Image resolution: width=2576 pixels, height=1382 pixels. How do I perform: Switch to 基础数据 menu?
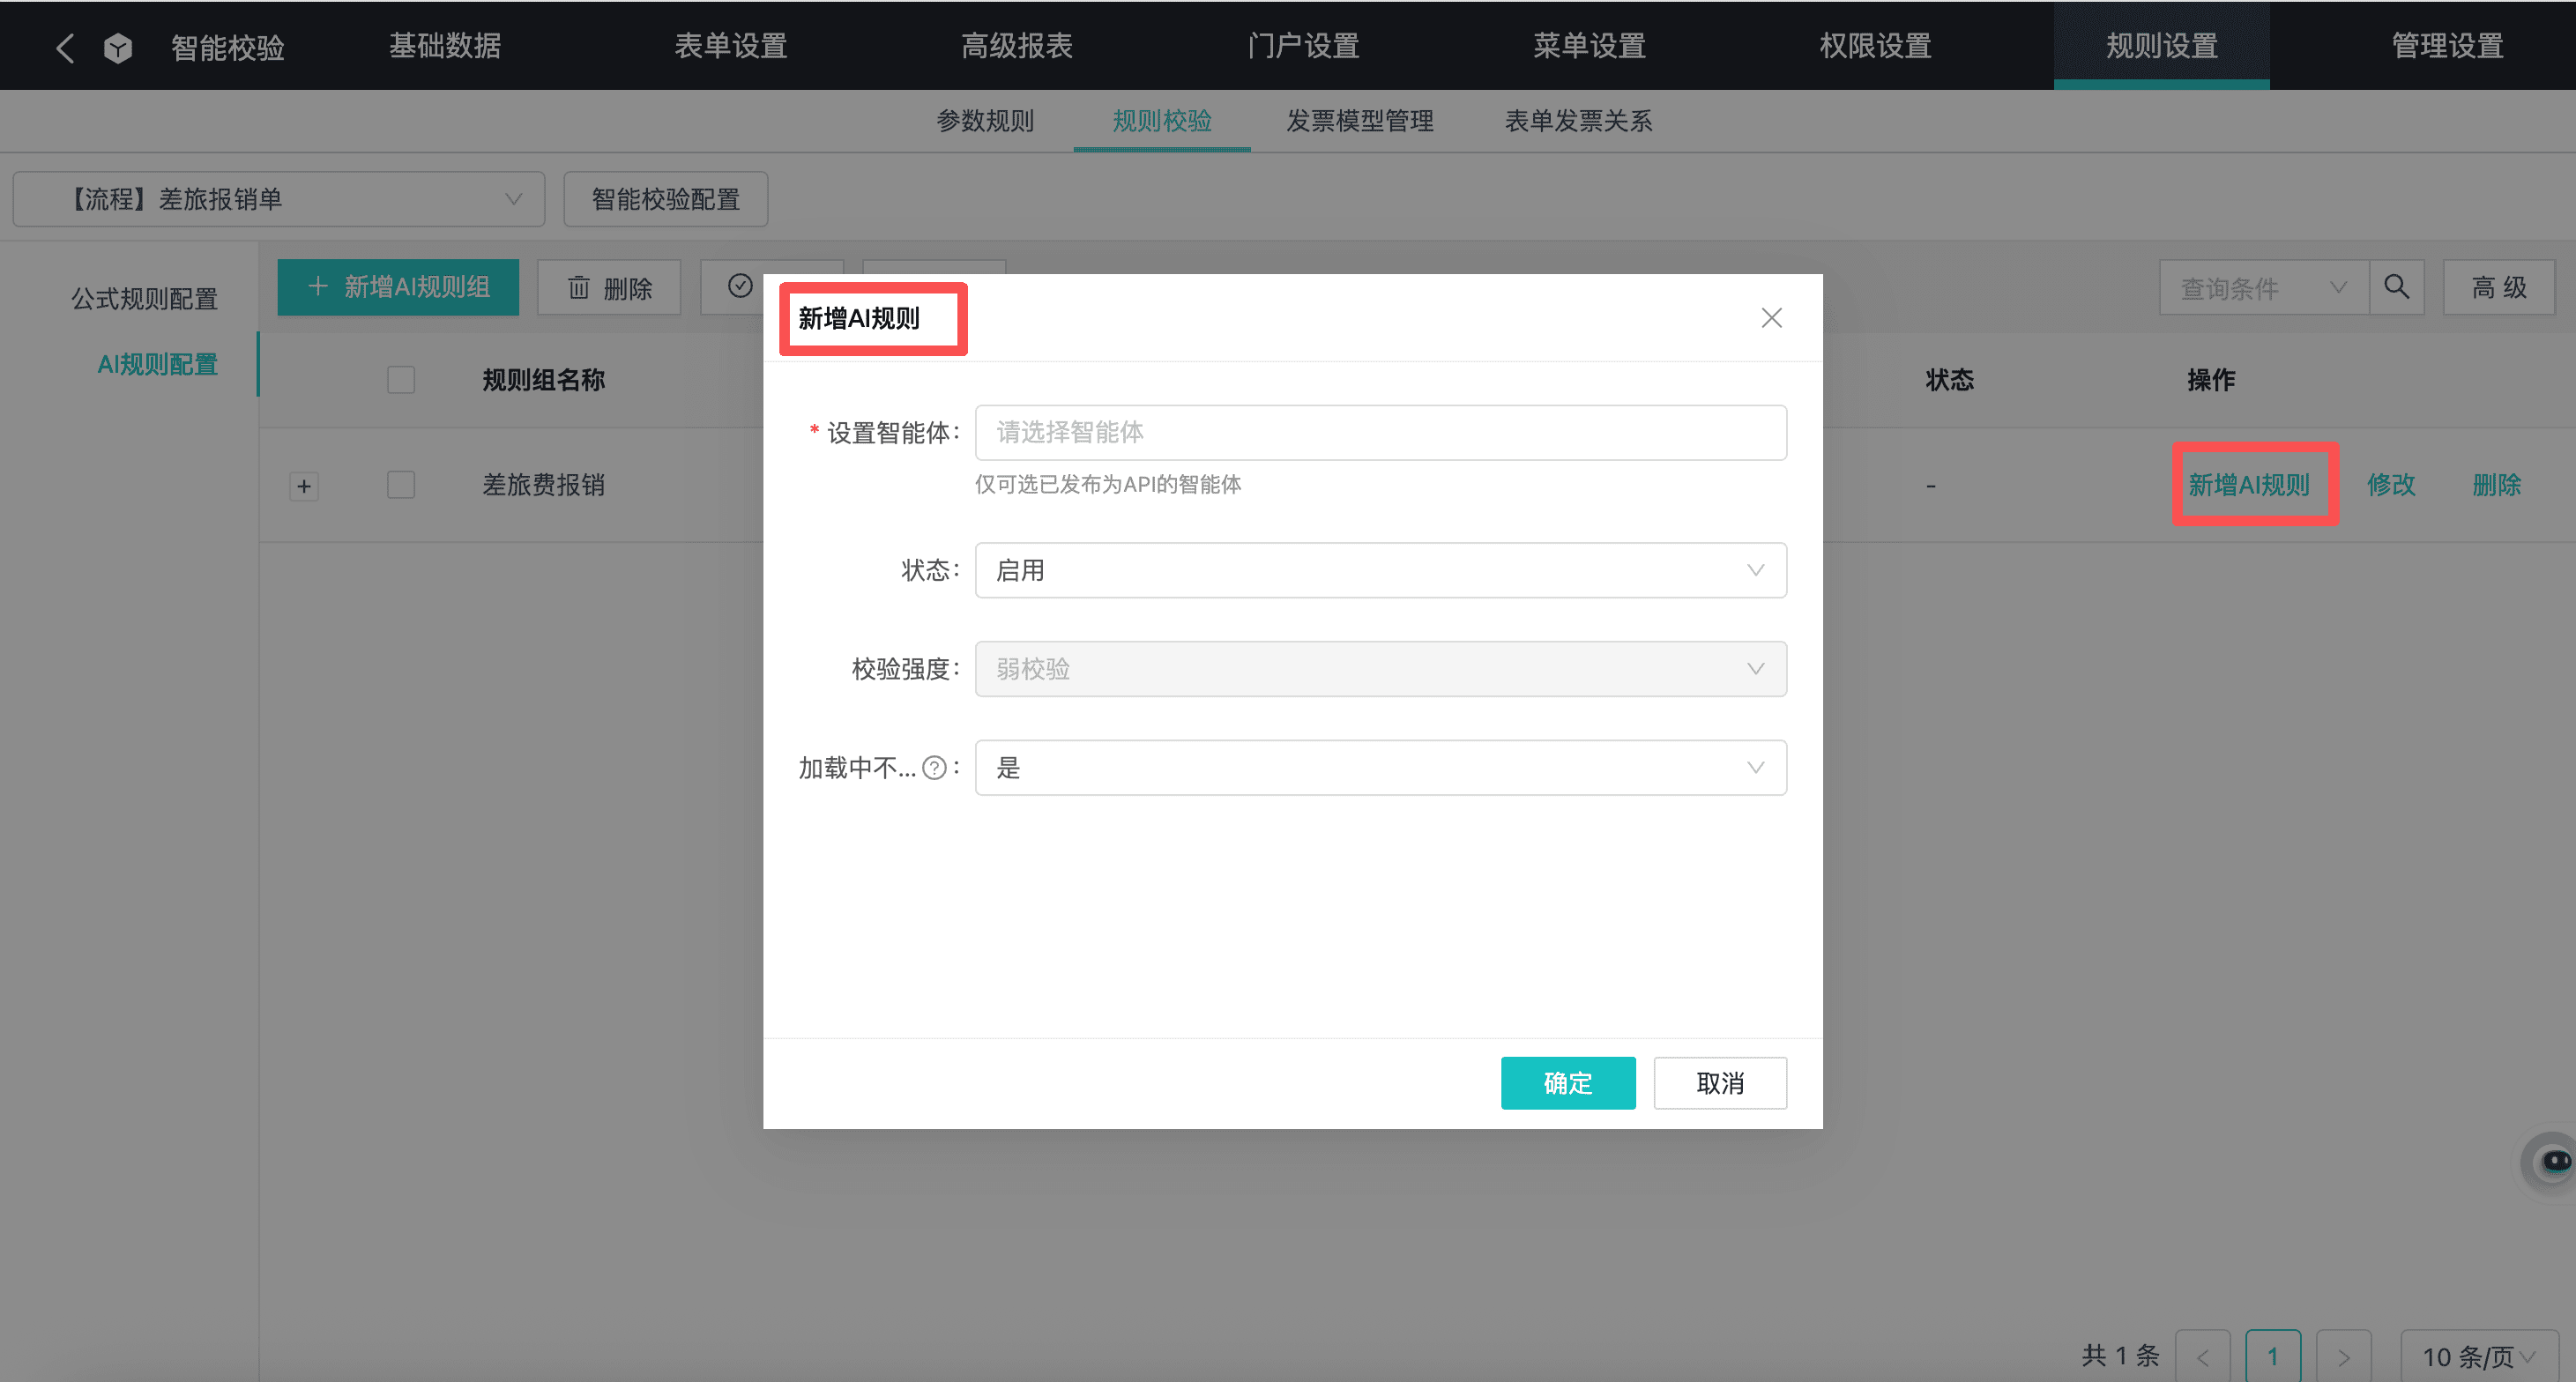tap(445, 46)
